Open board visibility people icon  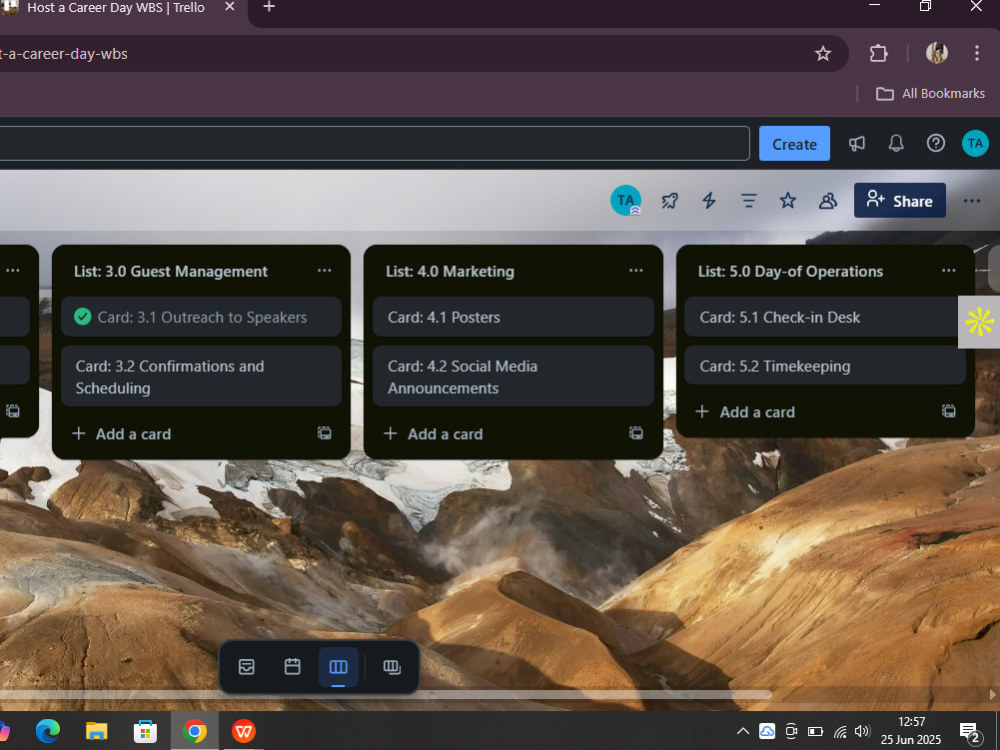(828, 201)
